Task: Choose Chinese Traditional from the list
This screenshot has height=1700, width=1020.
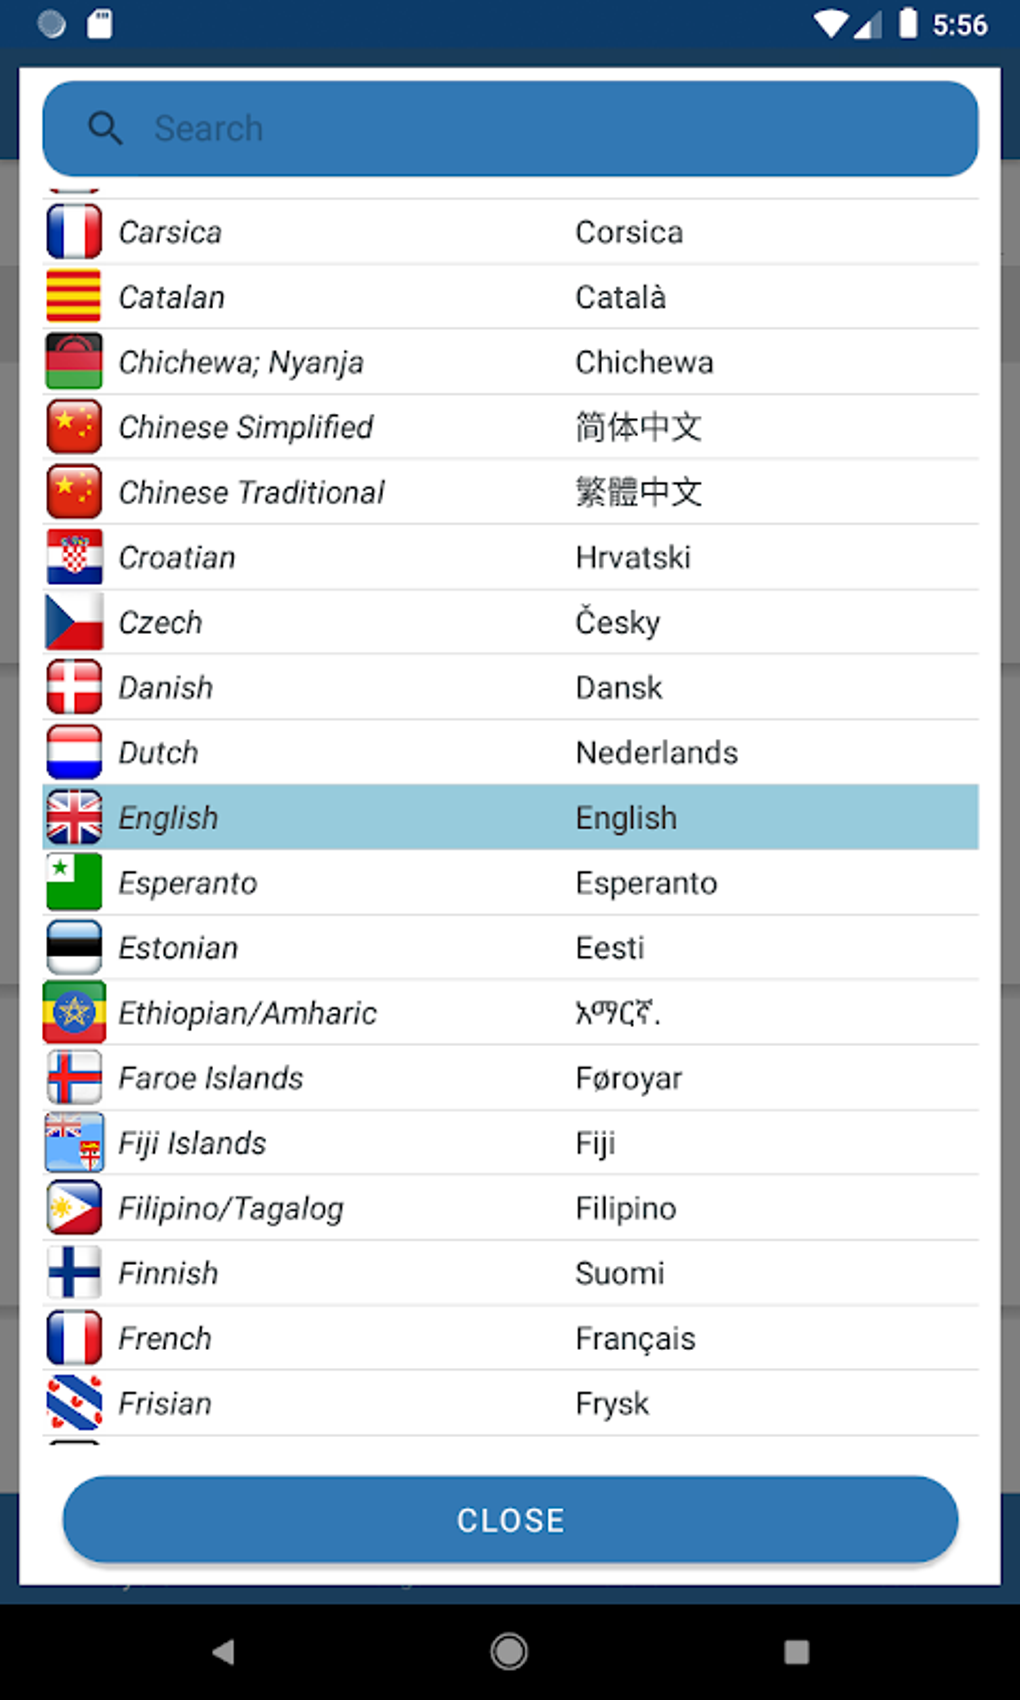Action: (251, 492)
